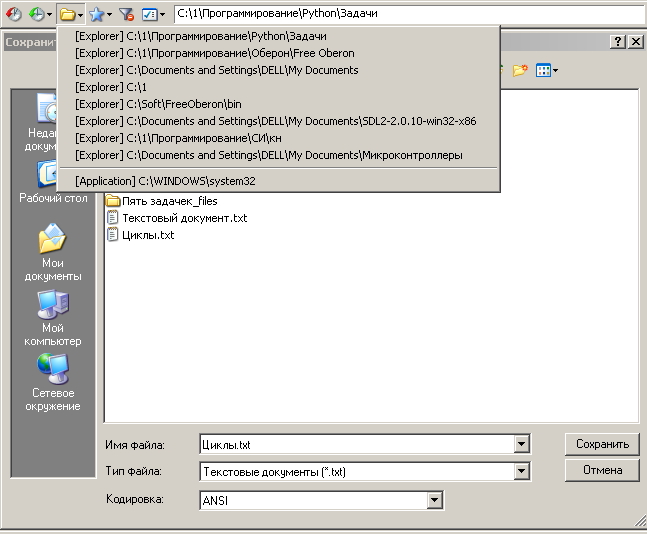647x534 pixels.
Task: Click the green clock history icon
Action: pyautogui.click(x=37, y=14)
